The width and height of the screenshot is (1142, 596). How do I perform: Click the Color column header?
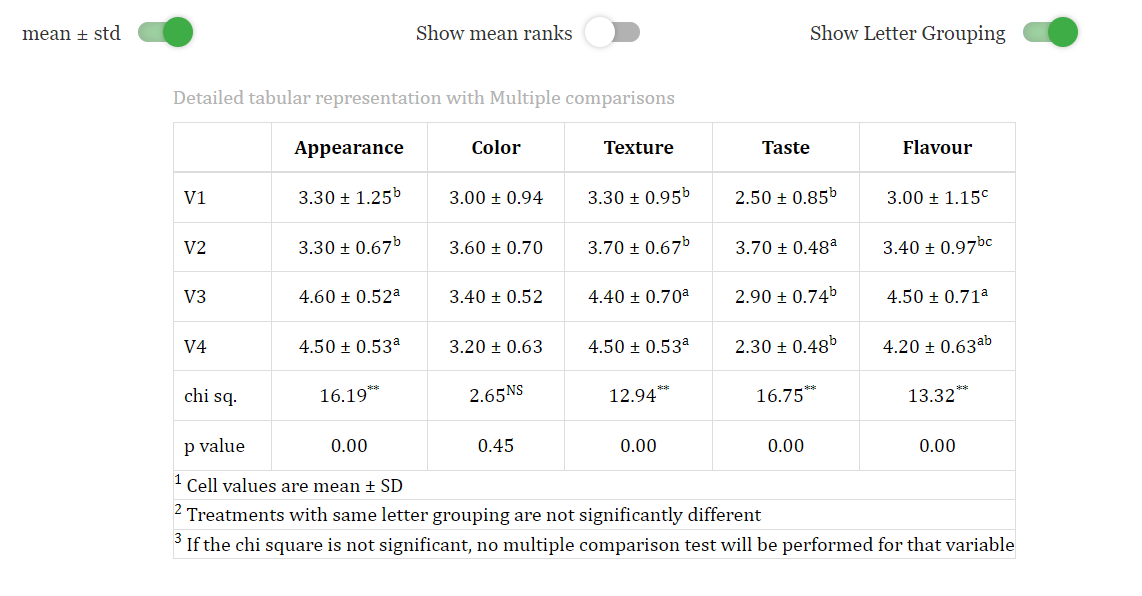pyautogui.click(x=495, y=148)
